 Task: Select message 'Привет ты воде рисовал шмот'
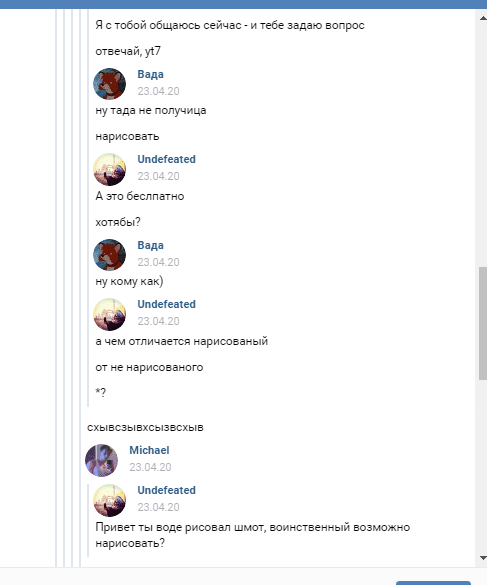pos(253,535)
